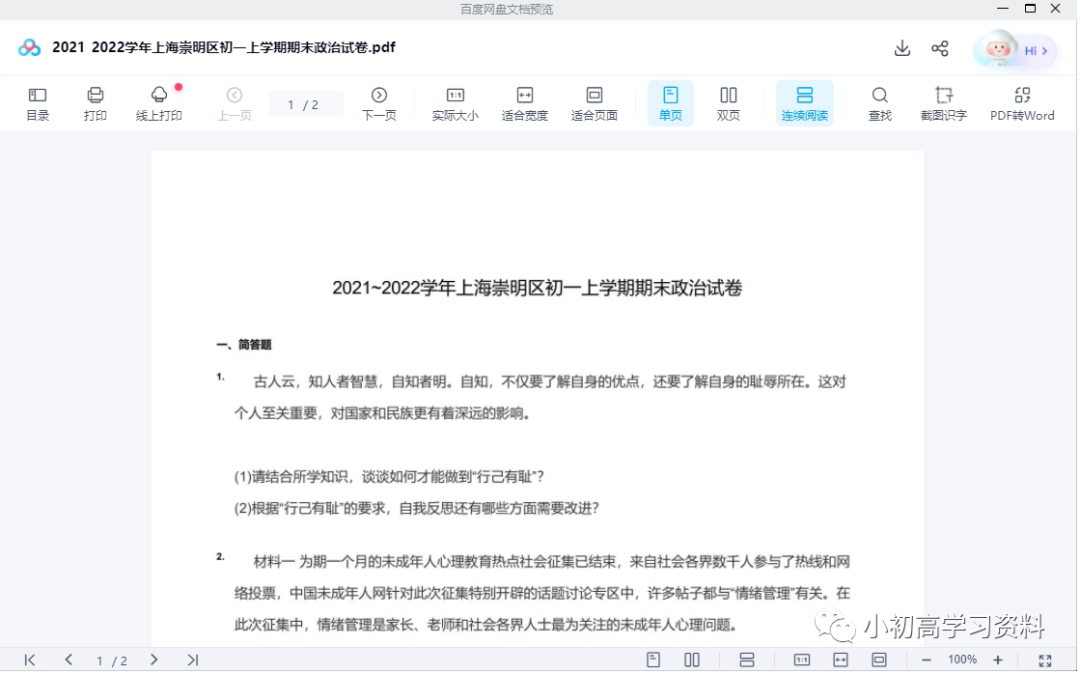The image size is (1080, 674).
Task: Switch to 双页 double page mode
Action: point(728,104)
